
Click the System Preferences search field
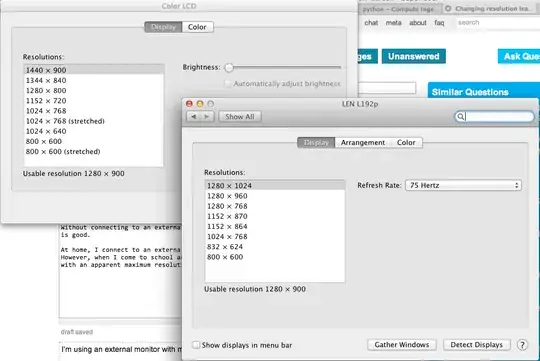click(495, 116)
